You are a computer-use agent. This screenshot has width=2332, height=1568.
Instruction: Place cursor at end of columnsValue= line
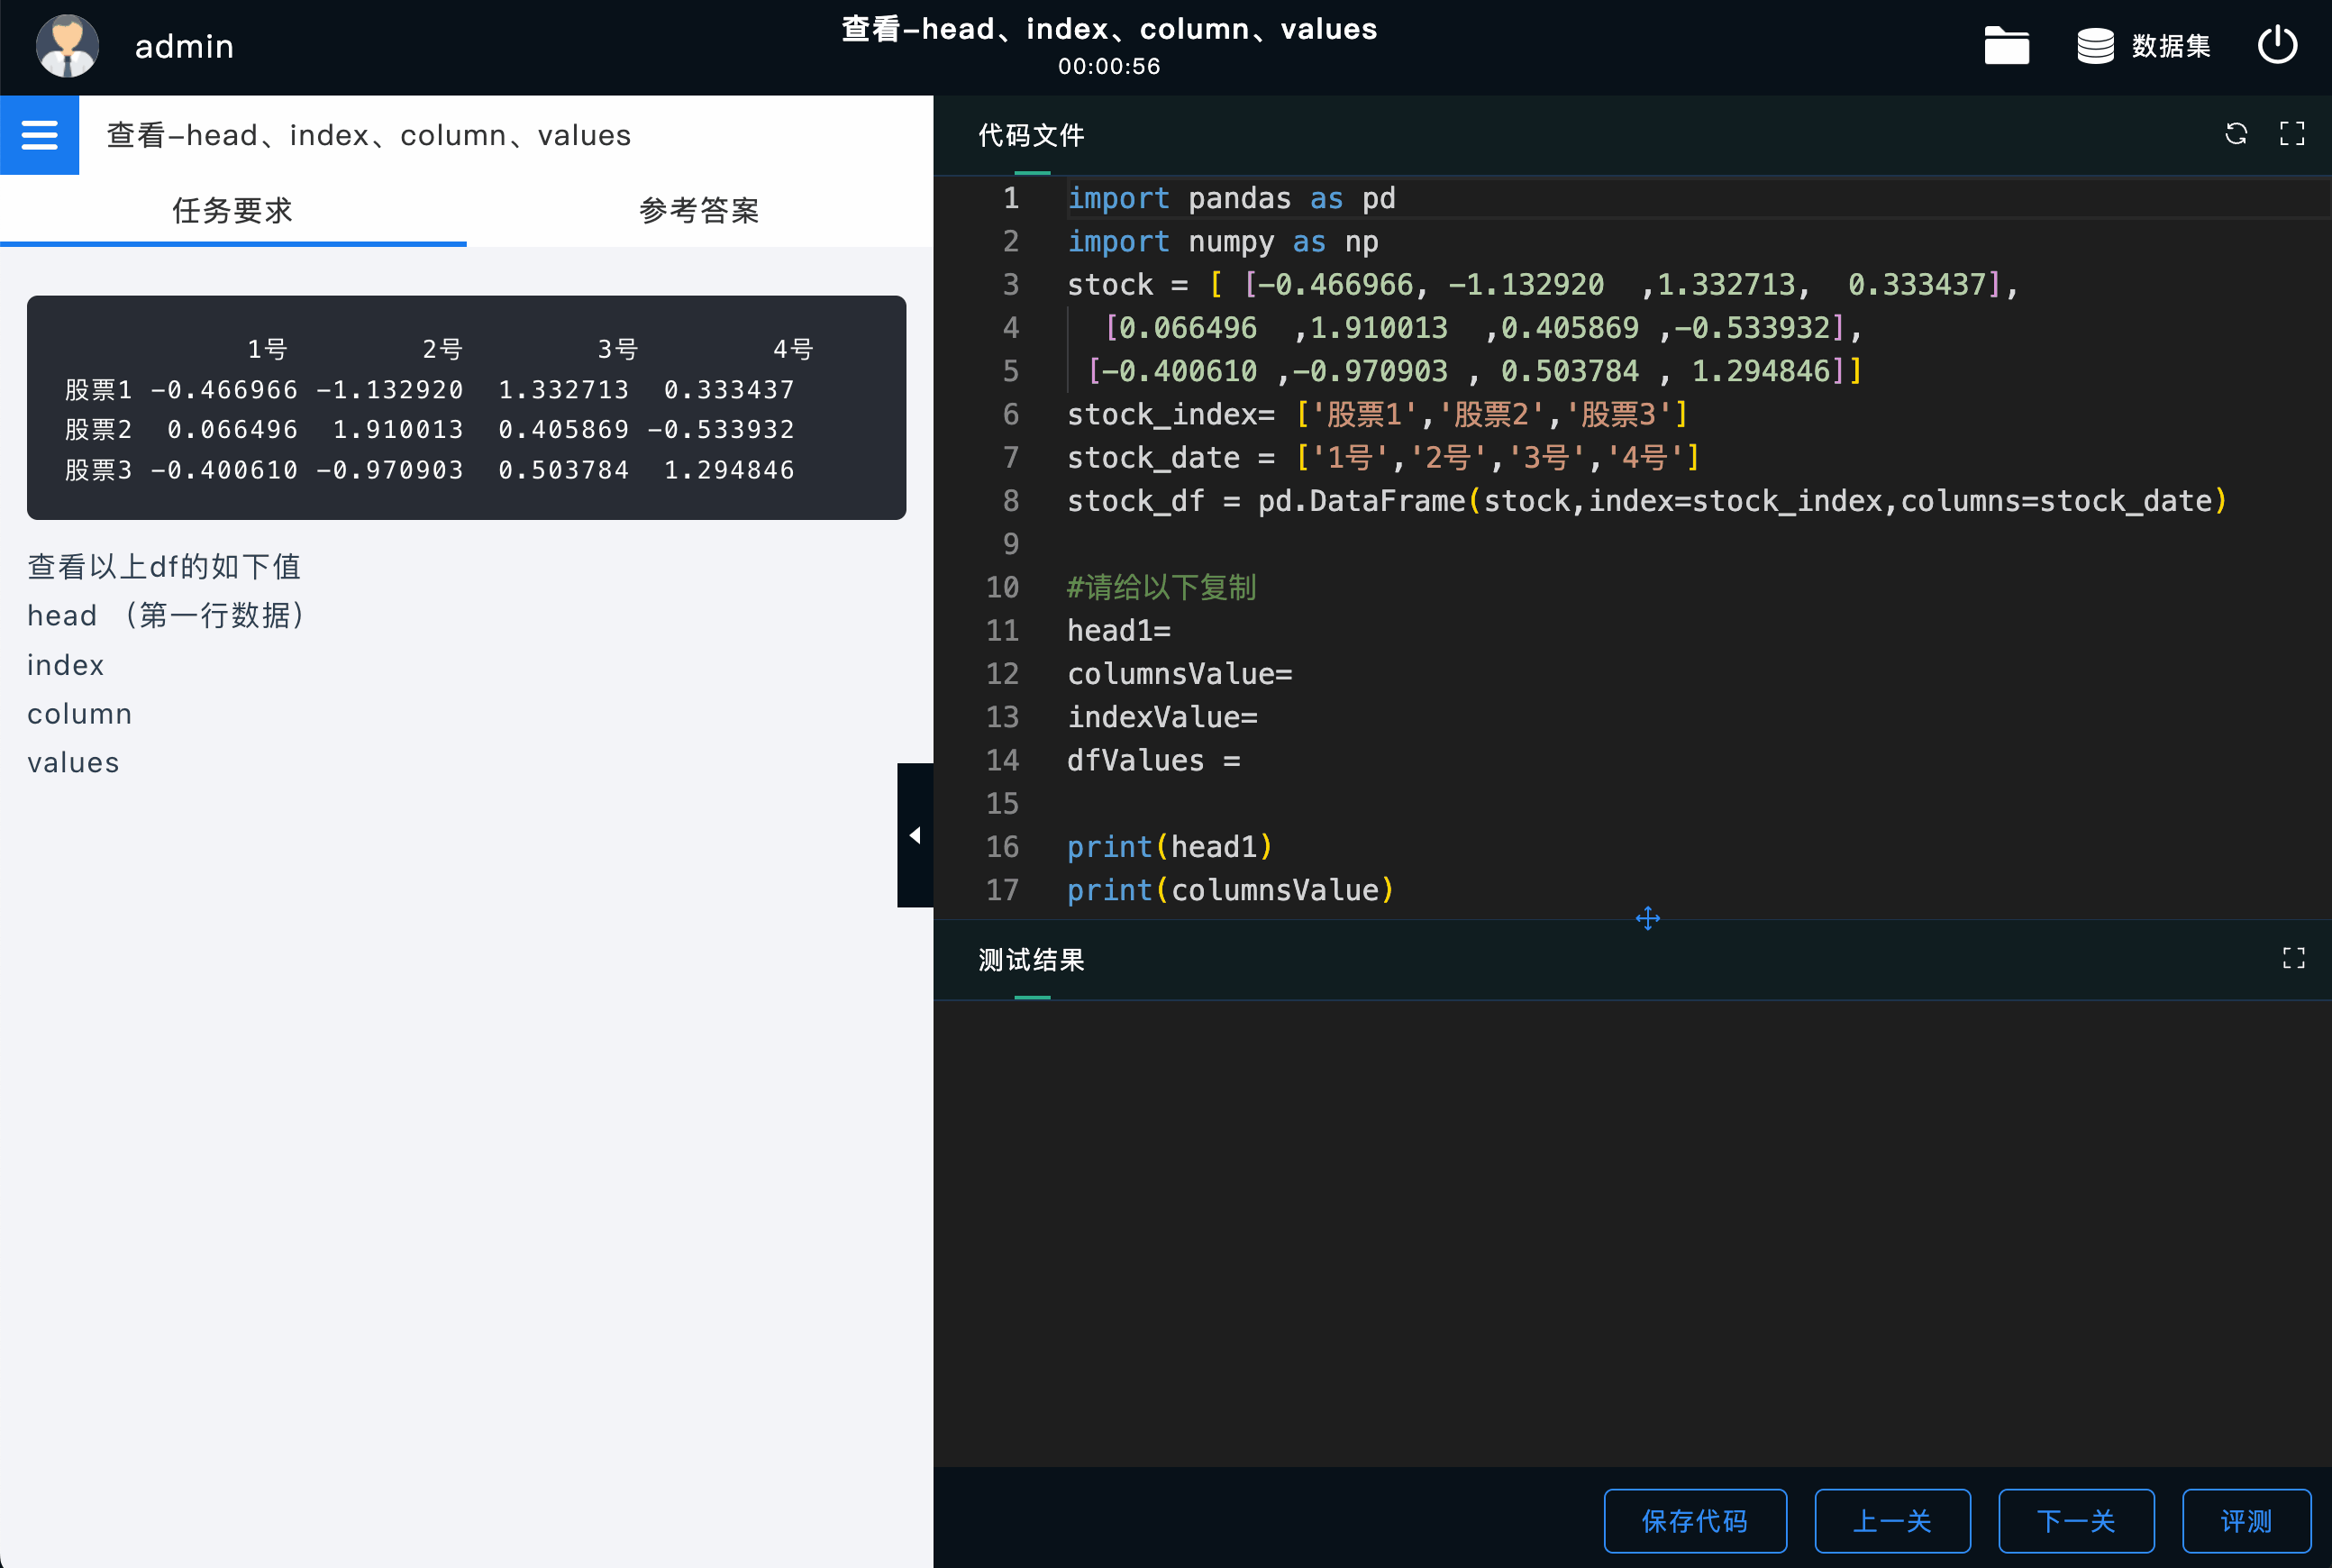[x=1294, y=674]
